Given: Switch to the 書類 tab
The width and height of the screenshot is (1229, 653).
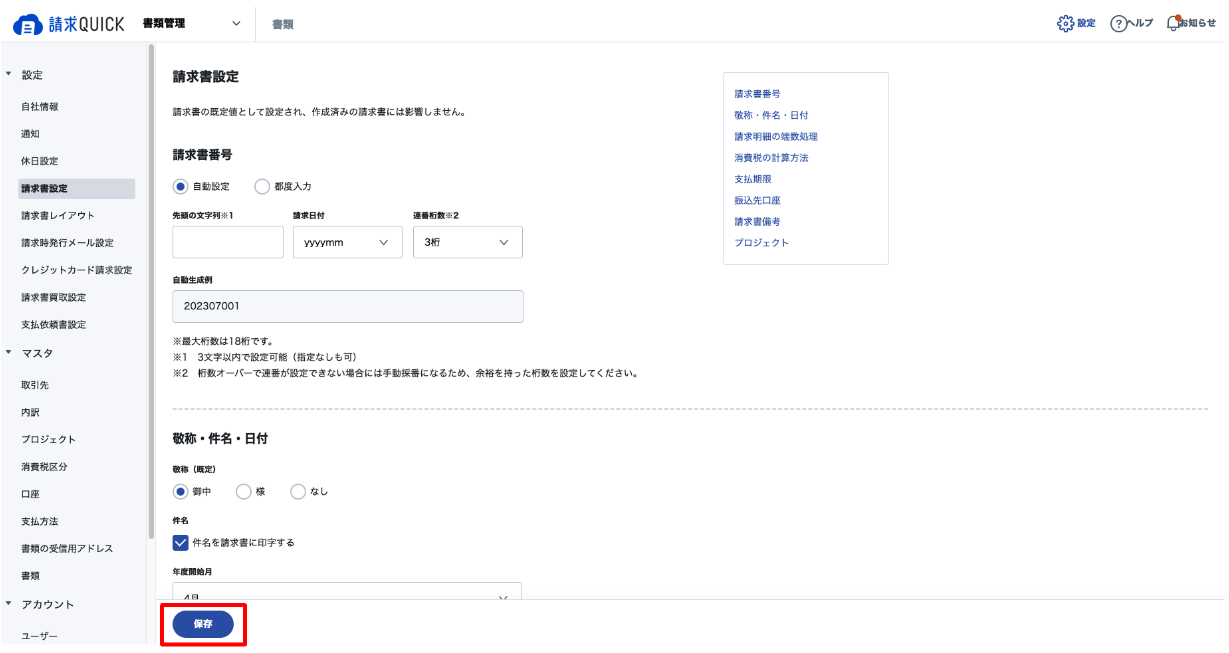Looking at the screenshot, I should click(x=283, y=24).
